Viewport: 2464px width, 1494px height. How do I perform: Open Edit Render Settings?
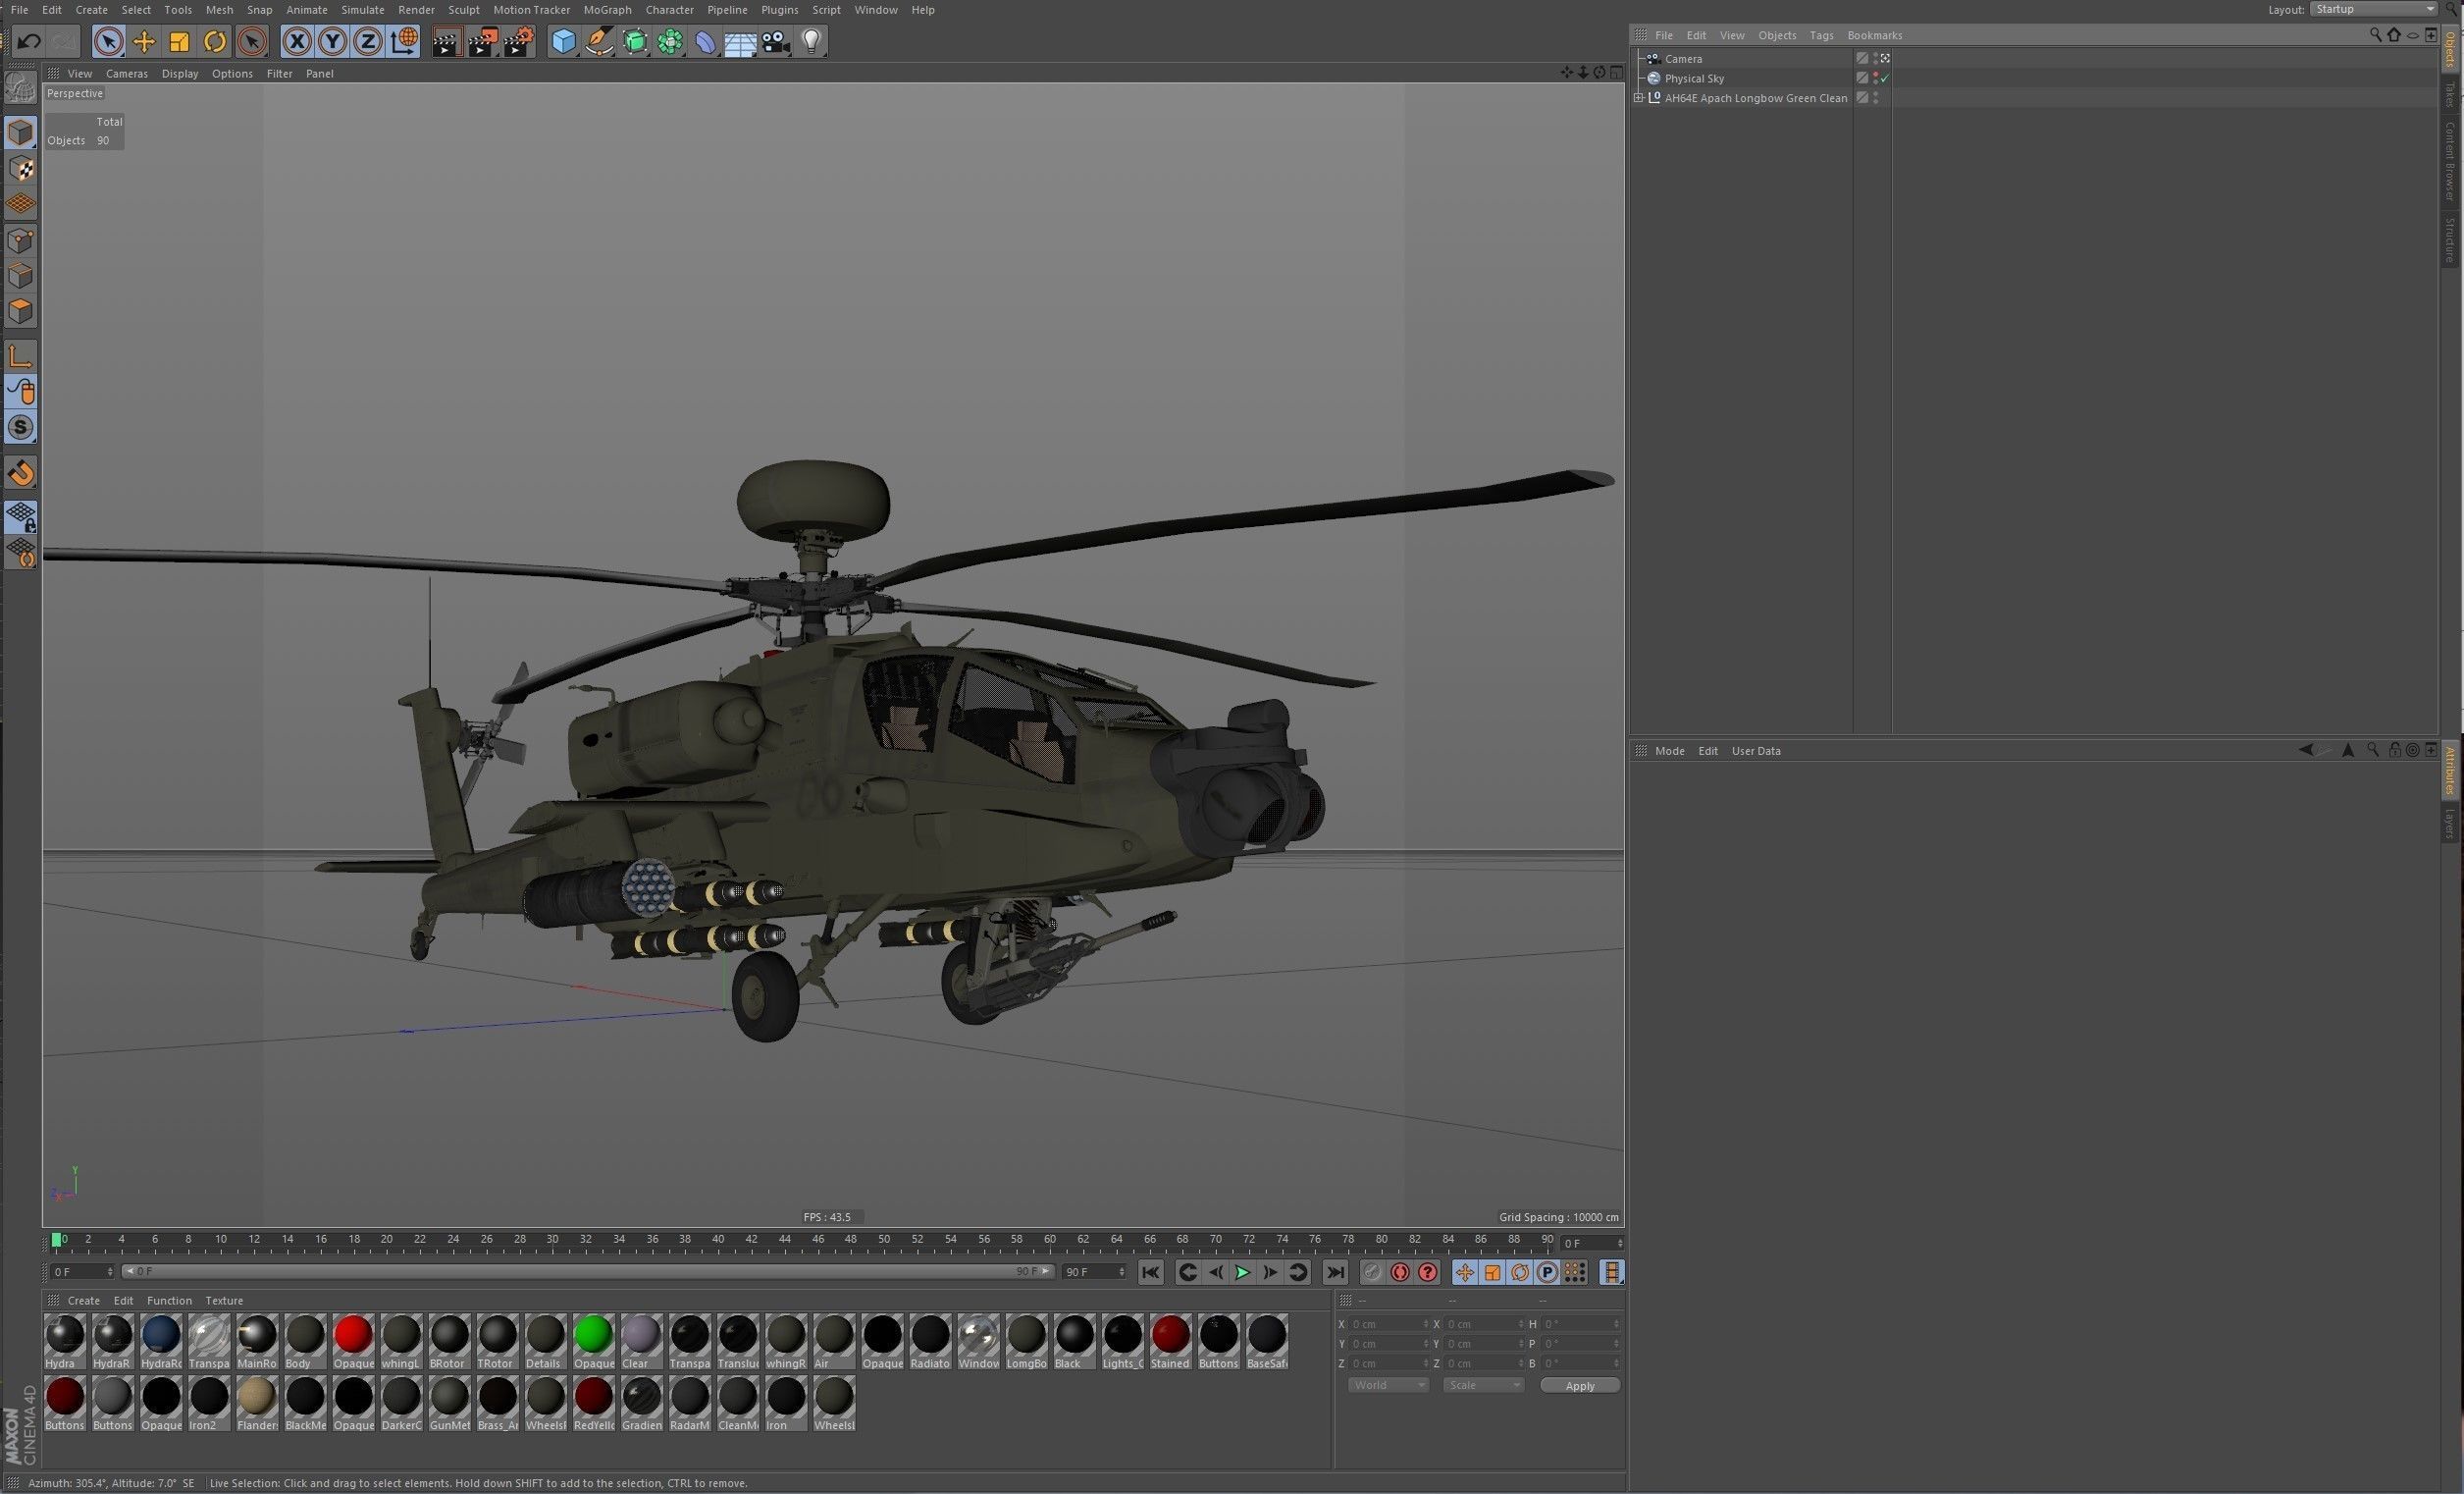pos(518,41)
